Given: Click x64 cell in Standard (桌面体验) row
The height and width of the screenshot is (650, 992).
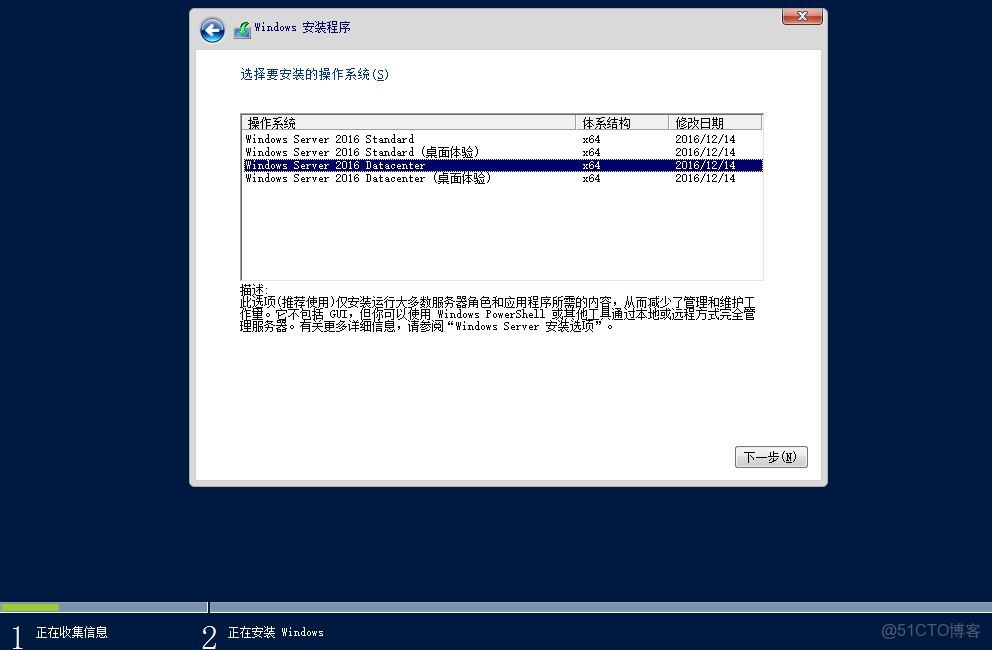Looking at the screenshot, I should click(x=592, y=153).
